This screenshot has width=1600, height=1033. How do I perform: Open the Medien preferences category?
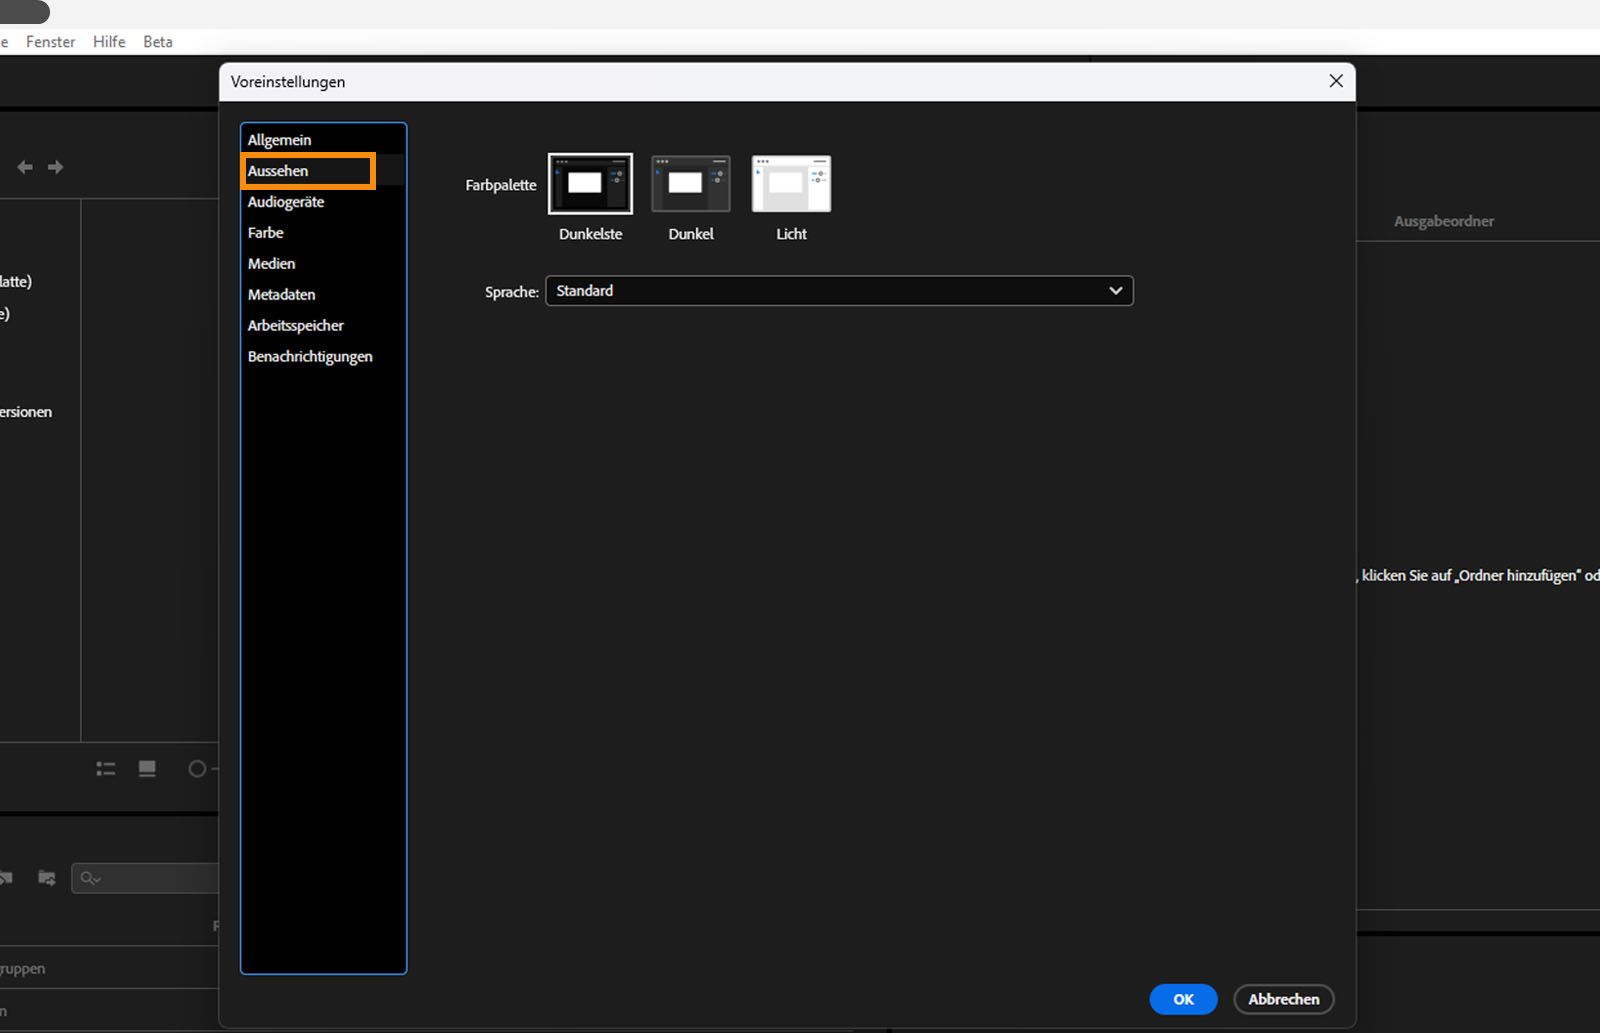272,264
